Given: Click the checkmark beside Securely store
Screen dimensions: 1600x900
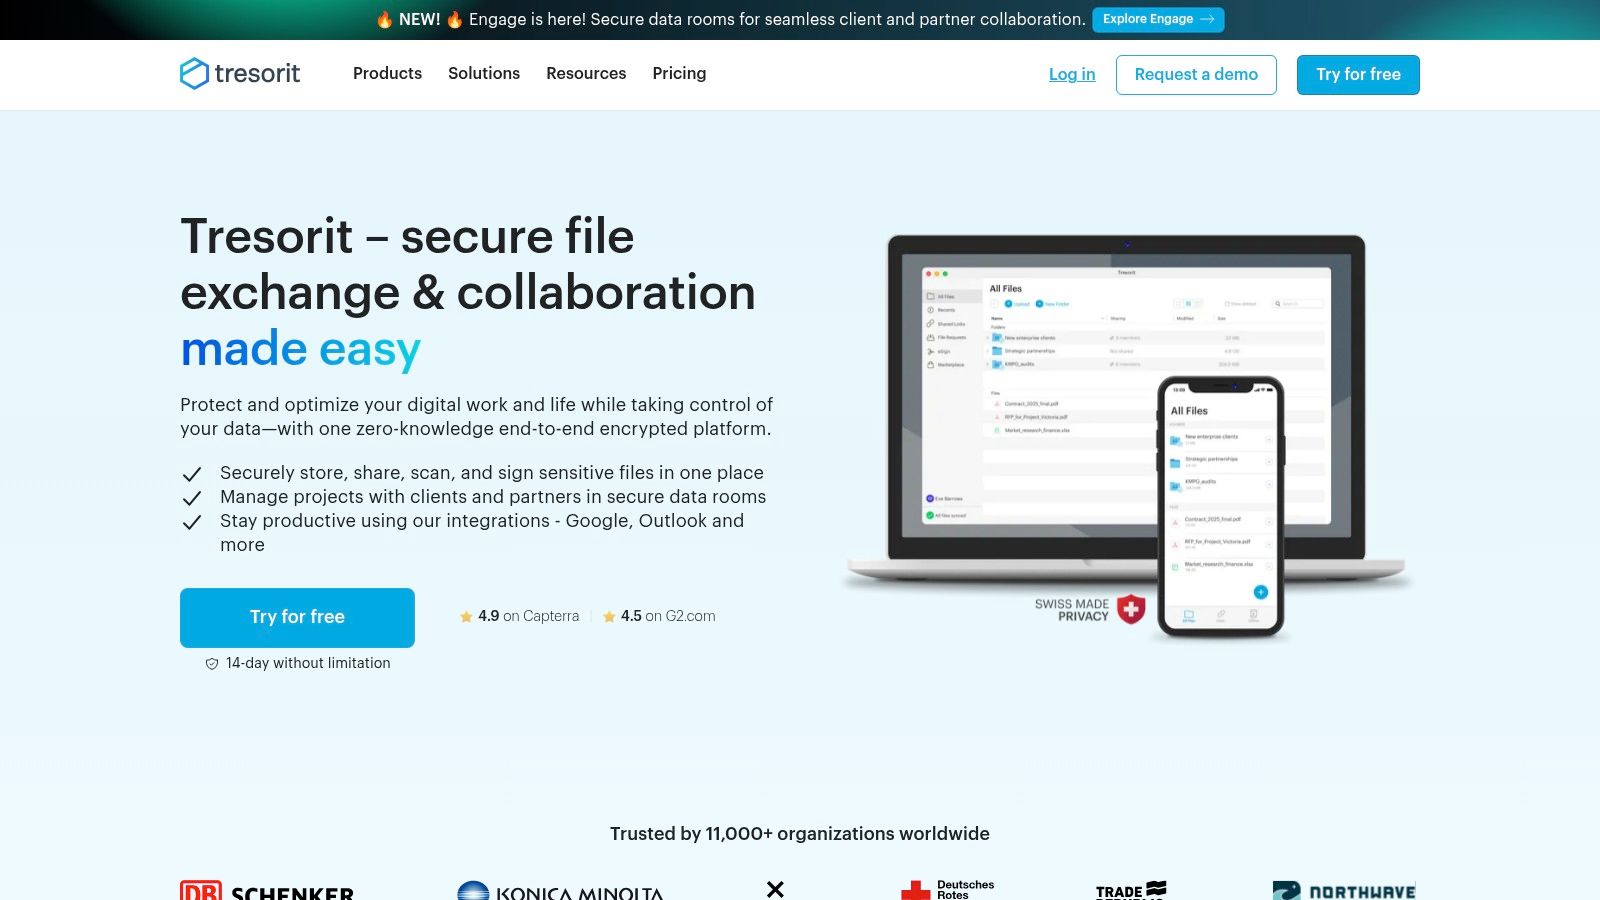Looking at the screenshot, I should tap(192, 474).
